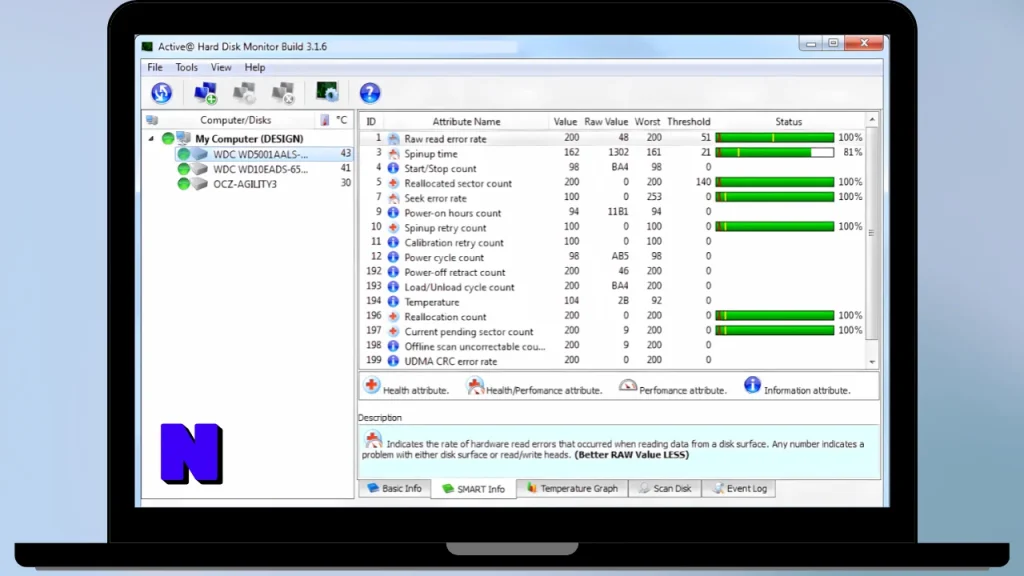The height and width of the screenshot is (576, 1024).
Task: Select the Offline scan uncorrectable count row
Action: [613, 346]
